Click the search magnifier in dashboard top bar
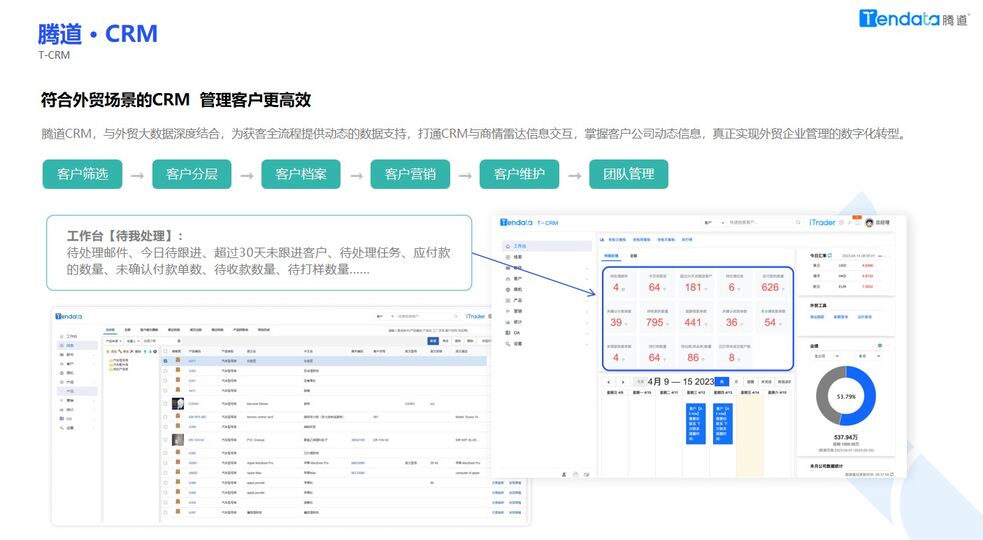Screen dimensions: 983x540 point(798,223)
